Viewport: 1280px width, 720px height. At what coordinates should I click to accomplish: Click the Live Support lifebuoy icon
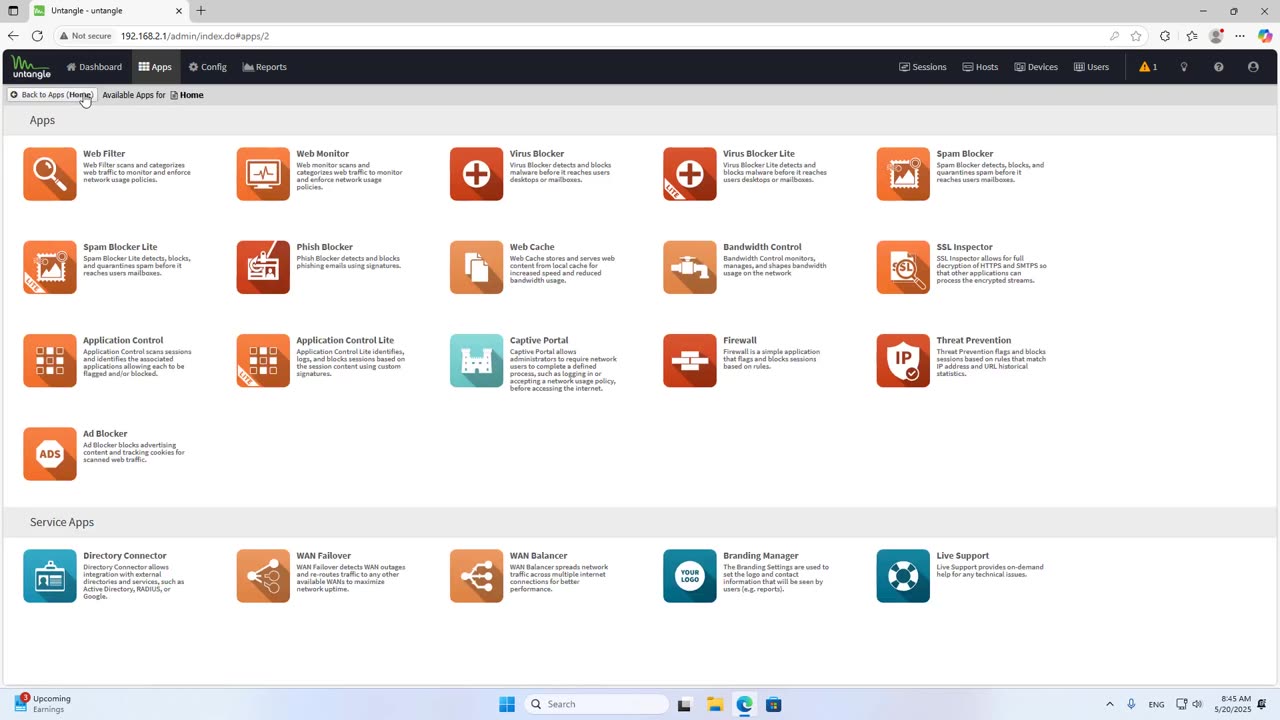click(903, 576)
